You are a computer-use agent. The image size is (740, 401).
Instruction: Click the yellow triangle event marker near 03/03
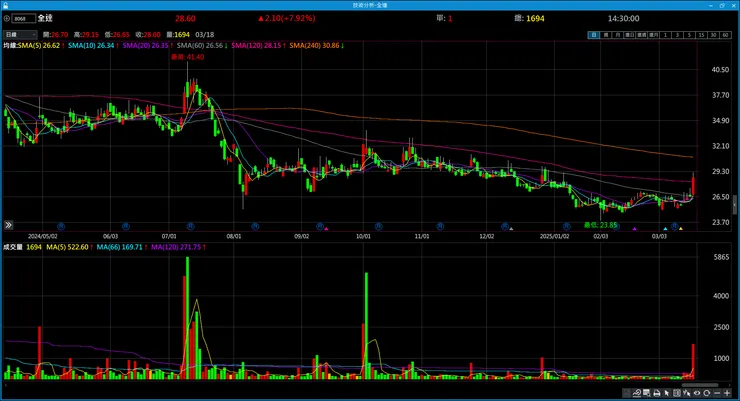pyautogui.click(x=681, y=229)
